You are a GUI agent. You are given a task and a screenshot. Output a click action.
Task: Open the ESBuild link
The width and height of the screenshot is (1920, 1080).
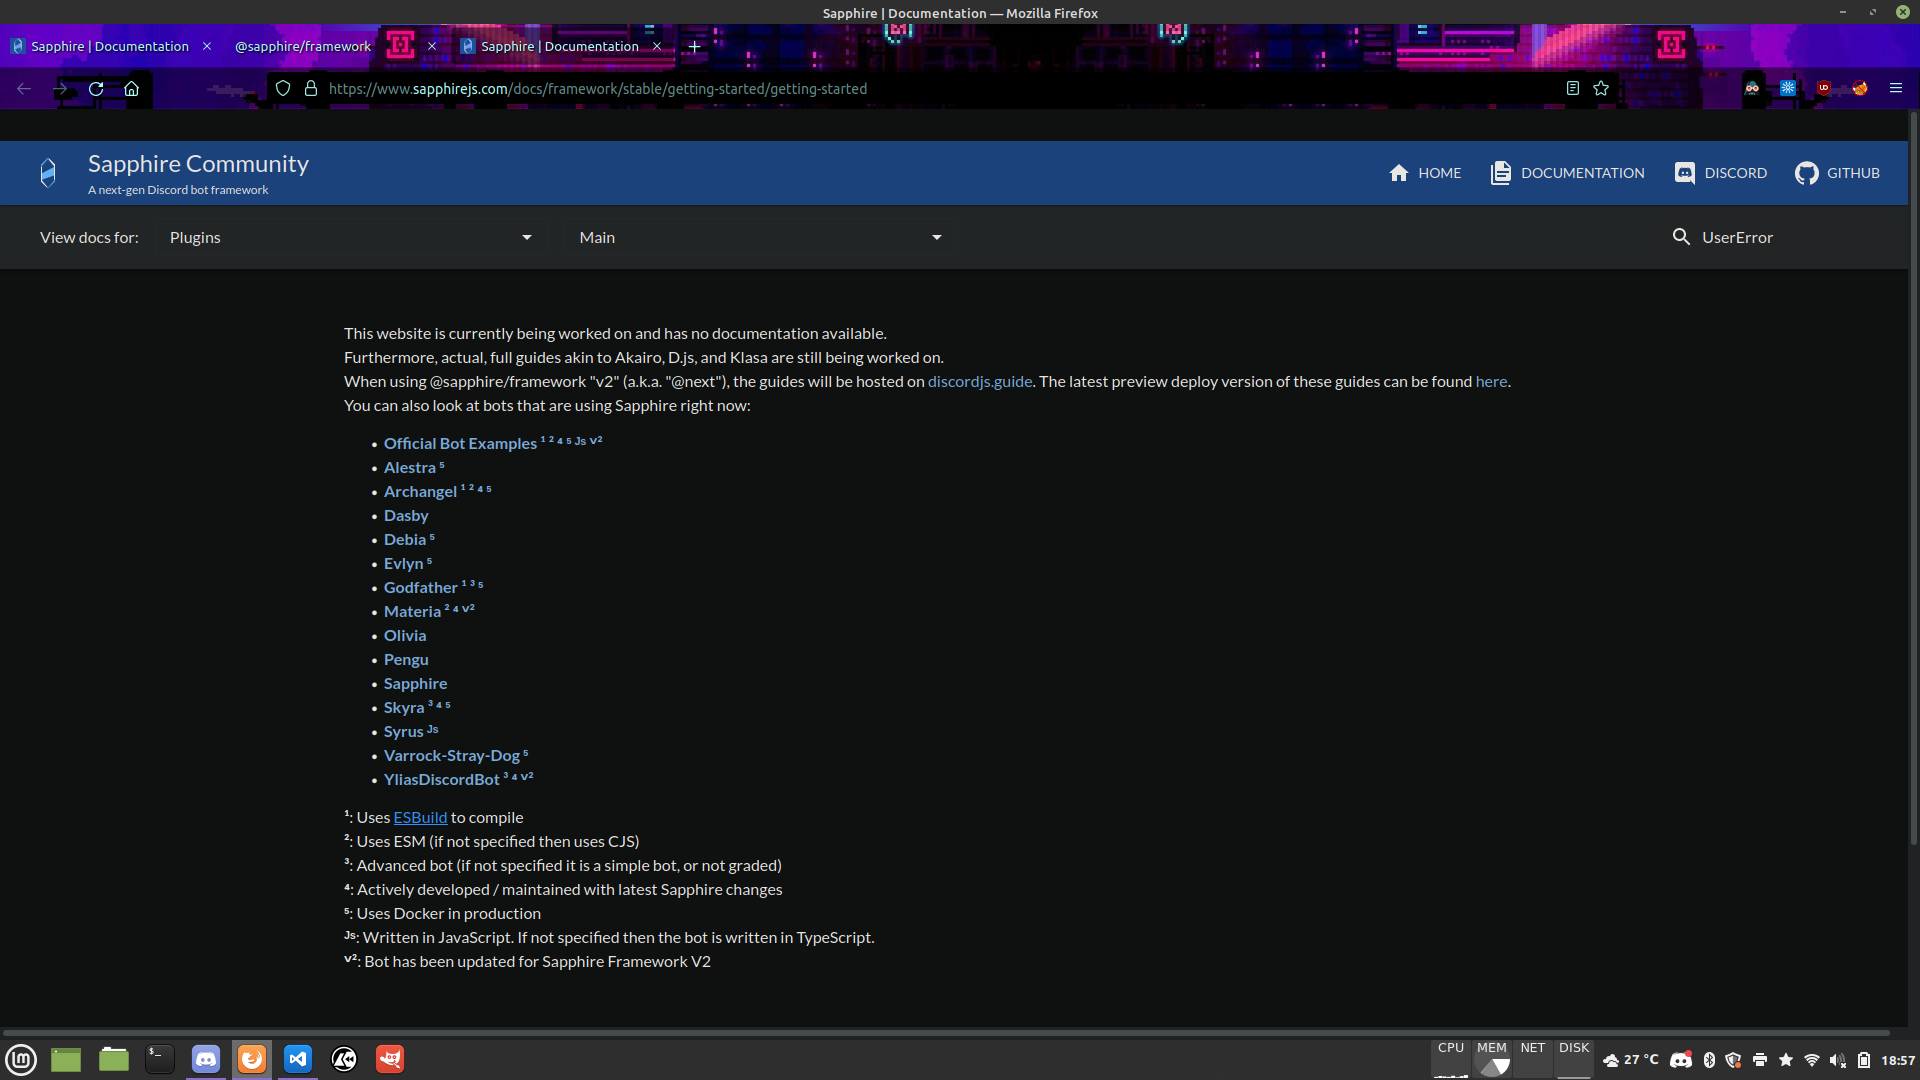pyautogui.click(x=420, y=818)
